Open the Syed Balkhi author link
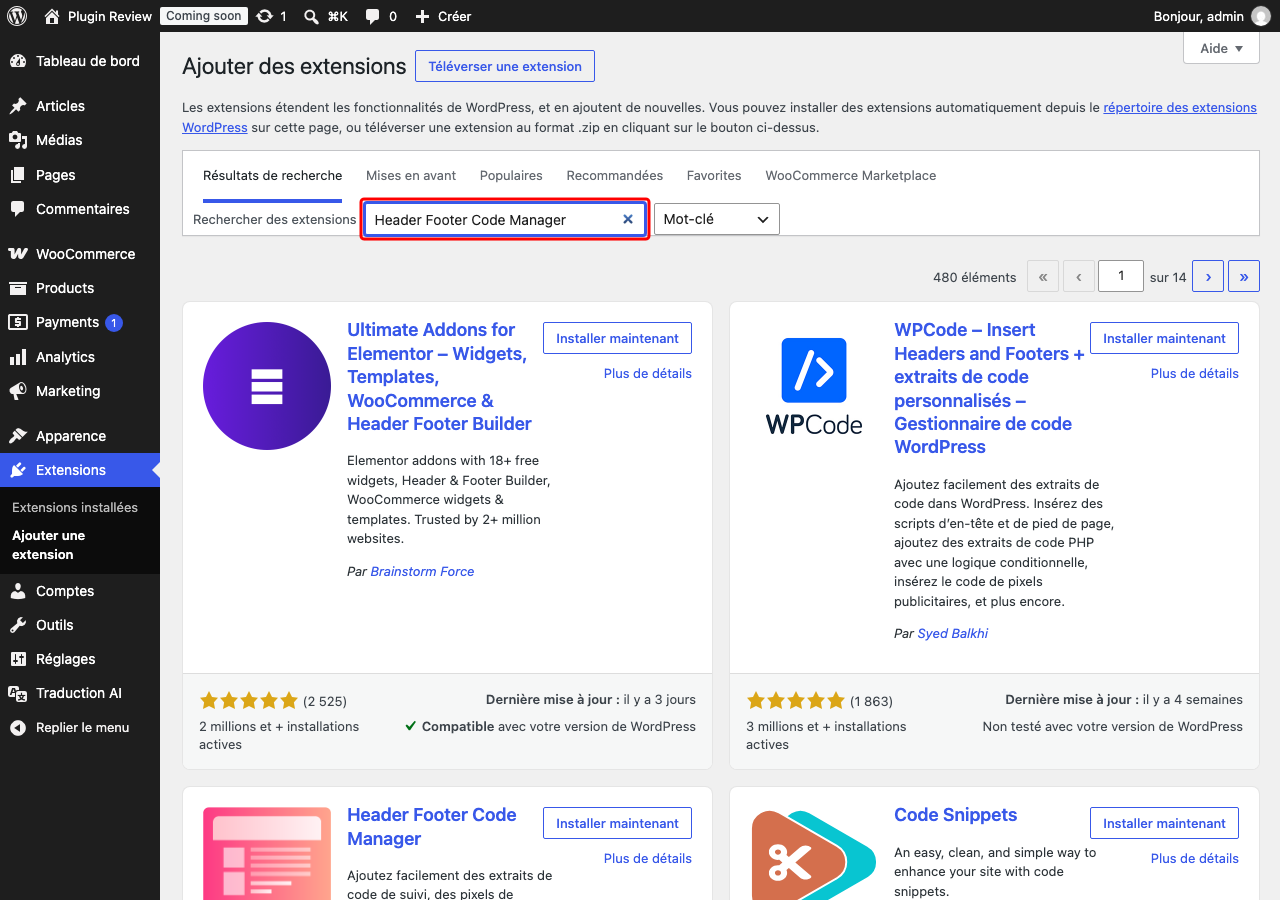 tap(953, 633)
